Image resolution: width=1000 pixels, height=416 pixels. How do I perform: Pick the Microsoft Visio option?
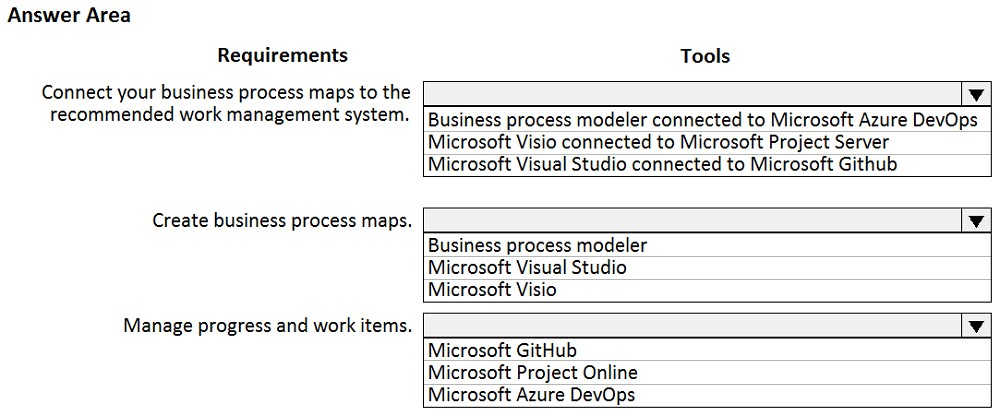pyautogui.click(x=707, y=290)
